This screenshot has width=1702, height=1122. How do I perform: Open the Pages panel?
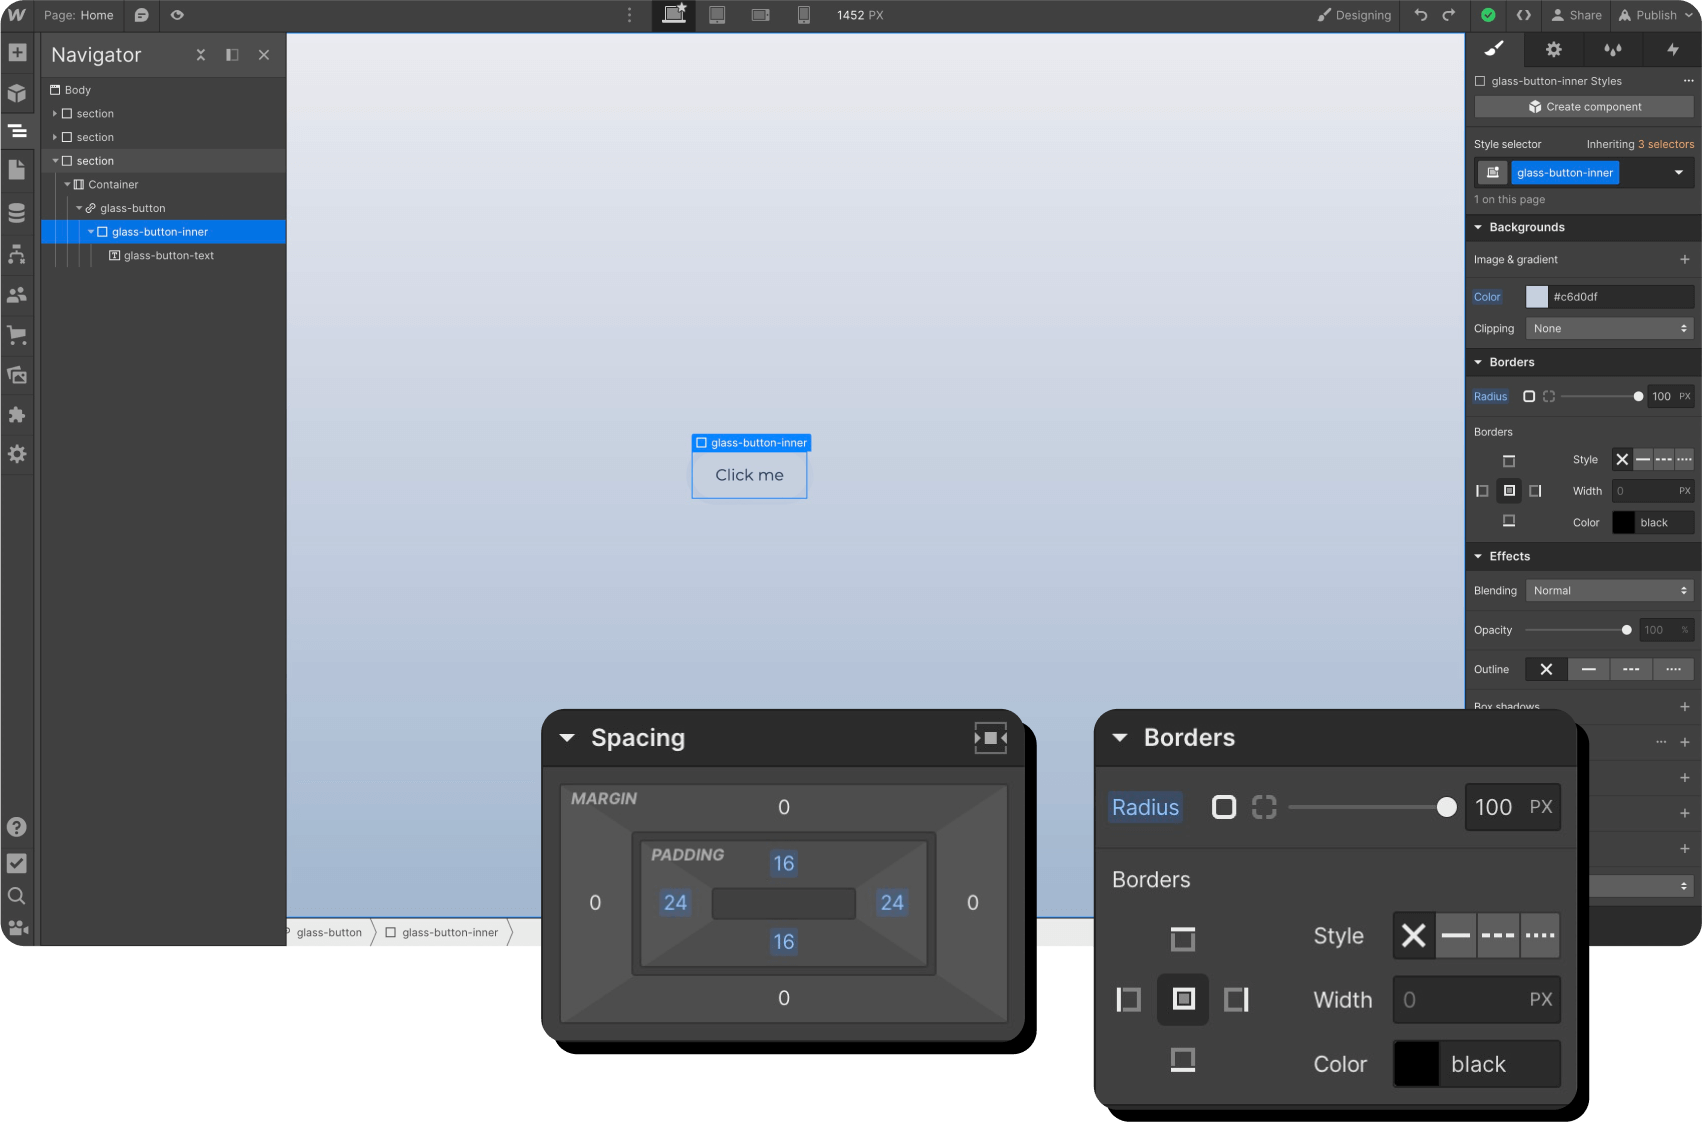pyautogui.click(x=17, y=171)
